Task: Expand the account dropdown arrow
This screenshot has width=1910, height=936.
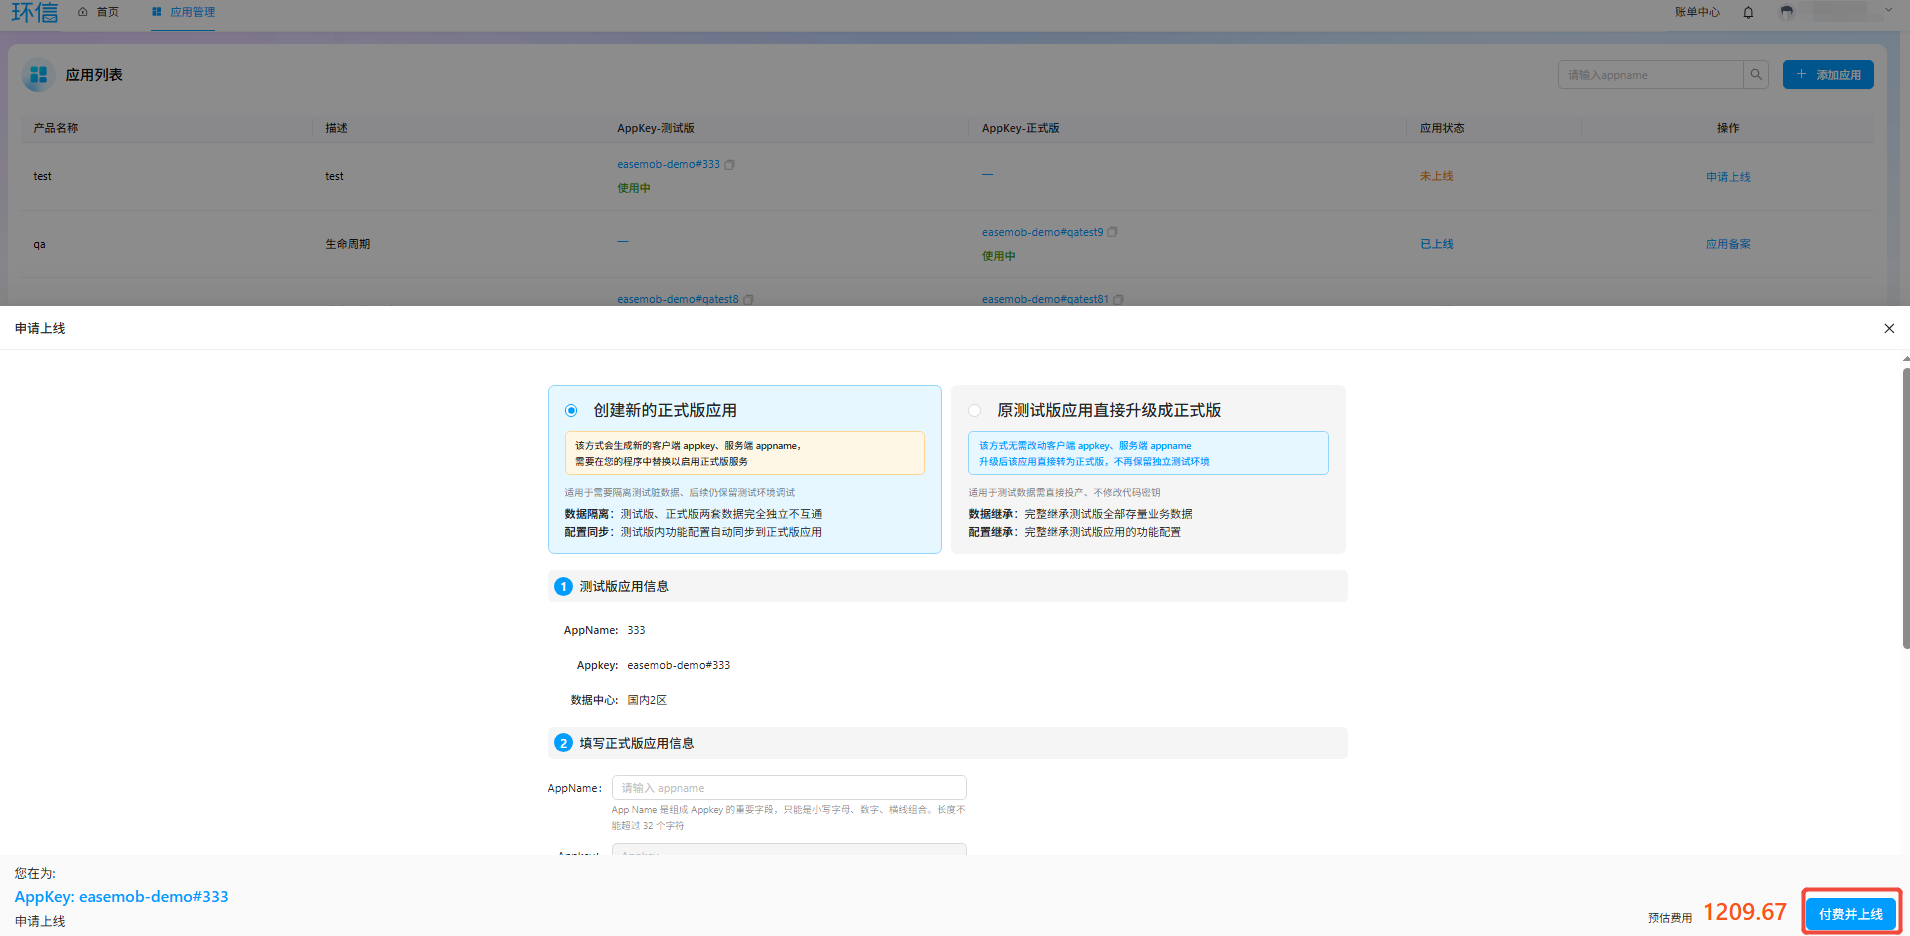Action: click(1888, 11)
